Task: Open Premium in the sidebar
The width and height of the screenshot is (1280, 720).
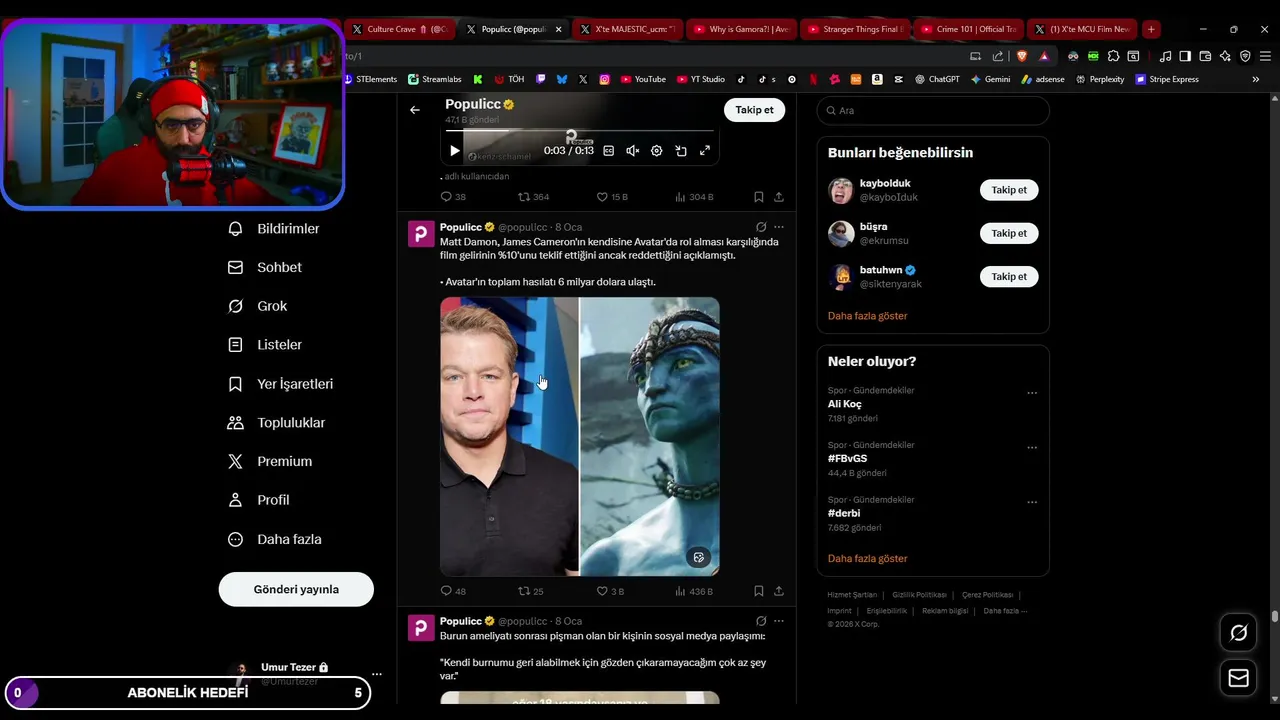Action: [270, 462]
